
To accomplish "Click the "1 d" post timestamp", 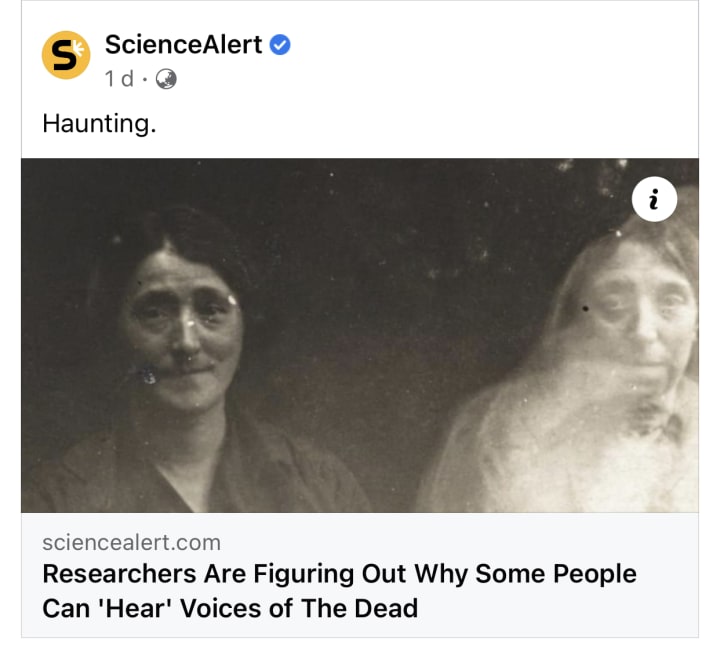I will pos(119,79).
